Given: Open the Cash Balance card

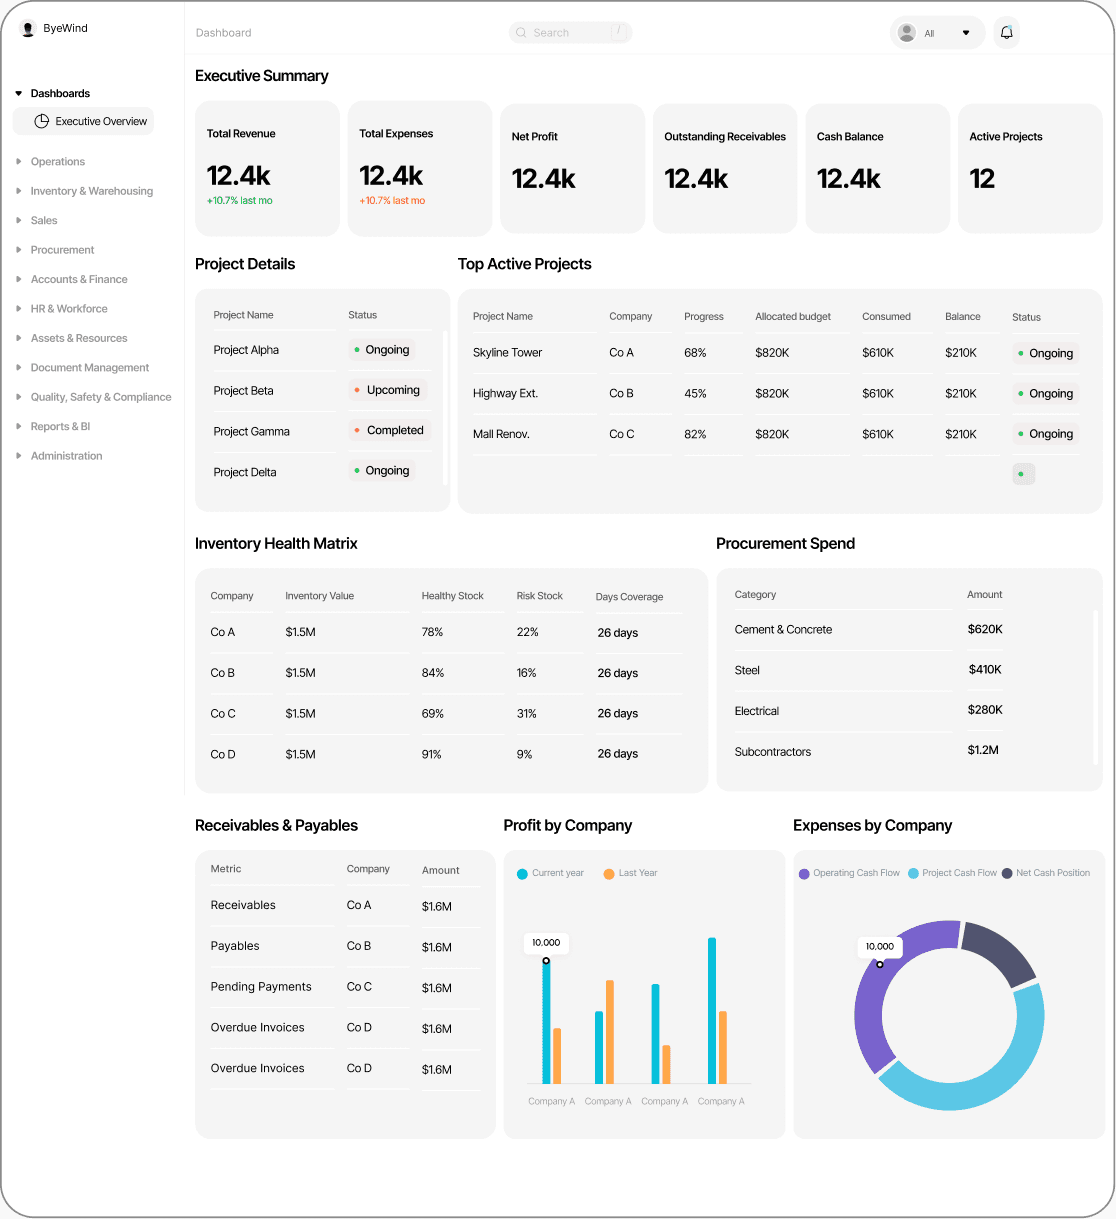Looking at the screenshot, I should coord(877,168).
